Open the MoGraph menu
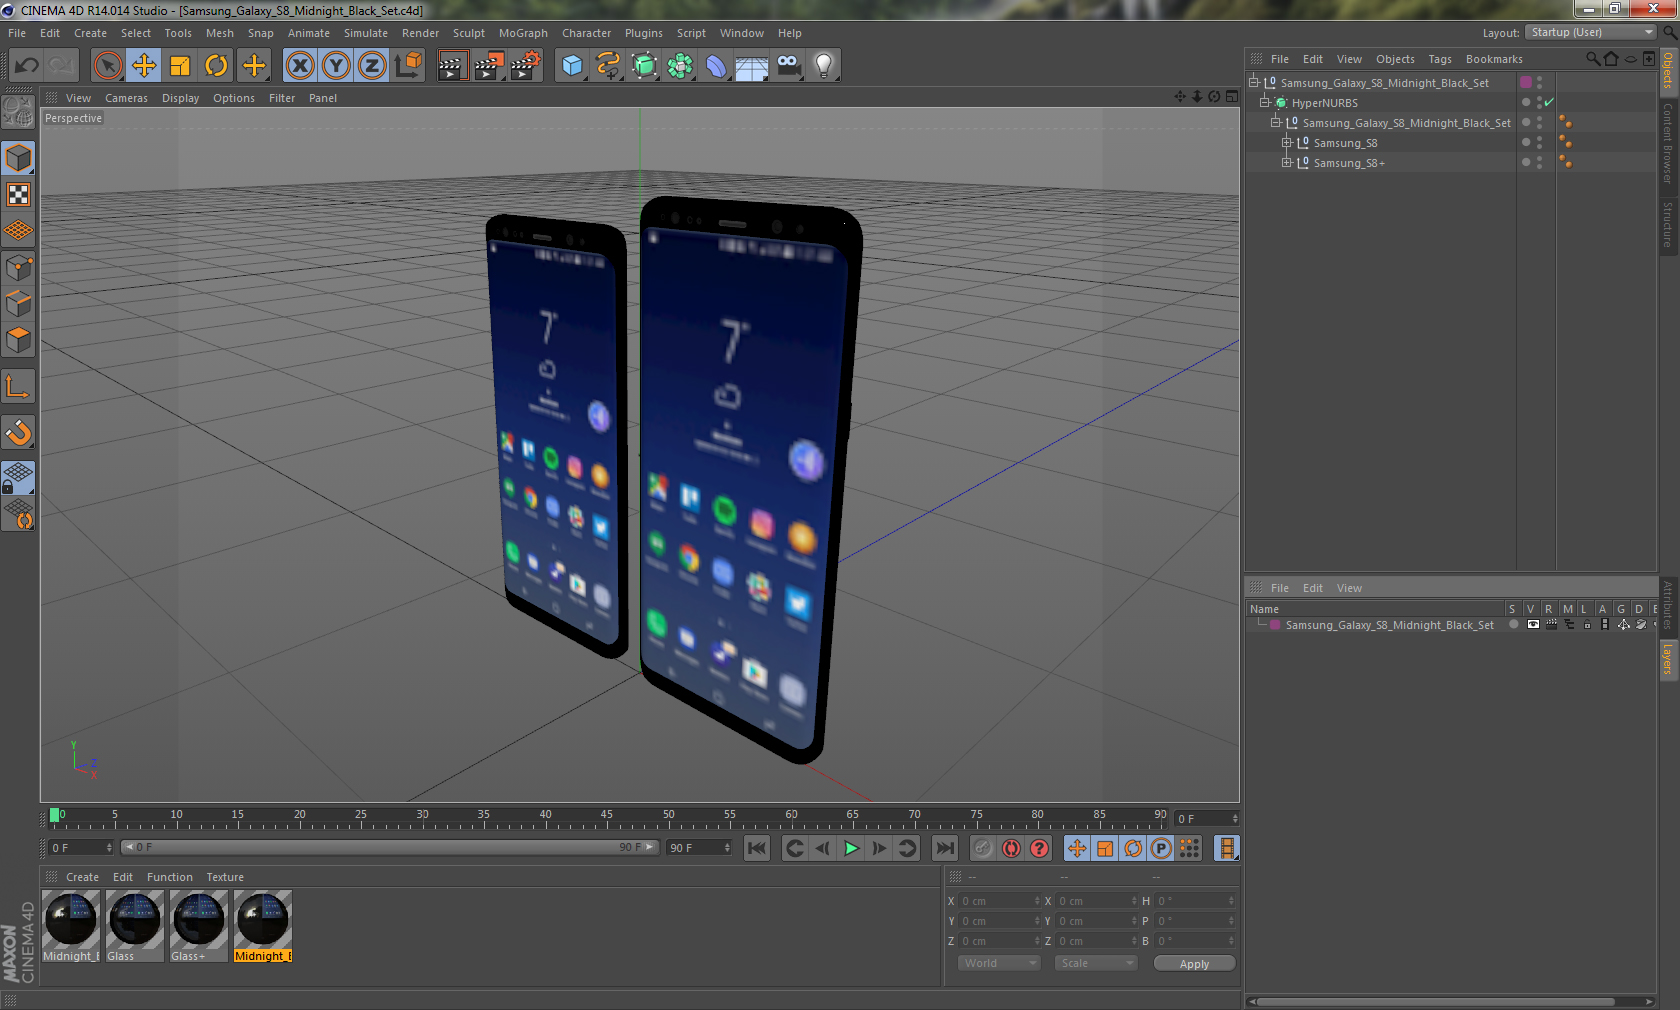The width and height of the screenshot is (1680, 1010). [523, 33]
